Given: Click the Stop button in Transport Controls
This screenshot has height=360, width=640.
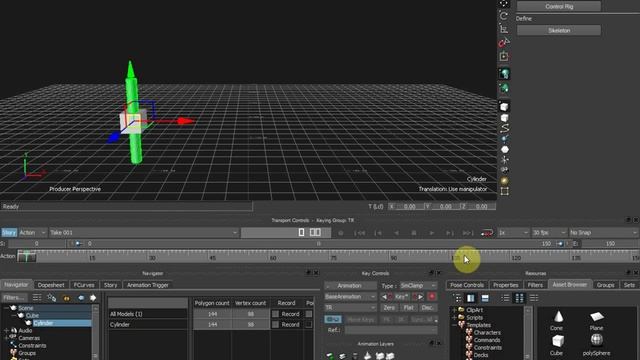Looking at the screenshot, I should pos(413,233).
